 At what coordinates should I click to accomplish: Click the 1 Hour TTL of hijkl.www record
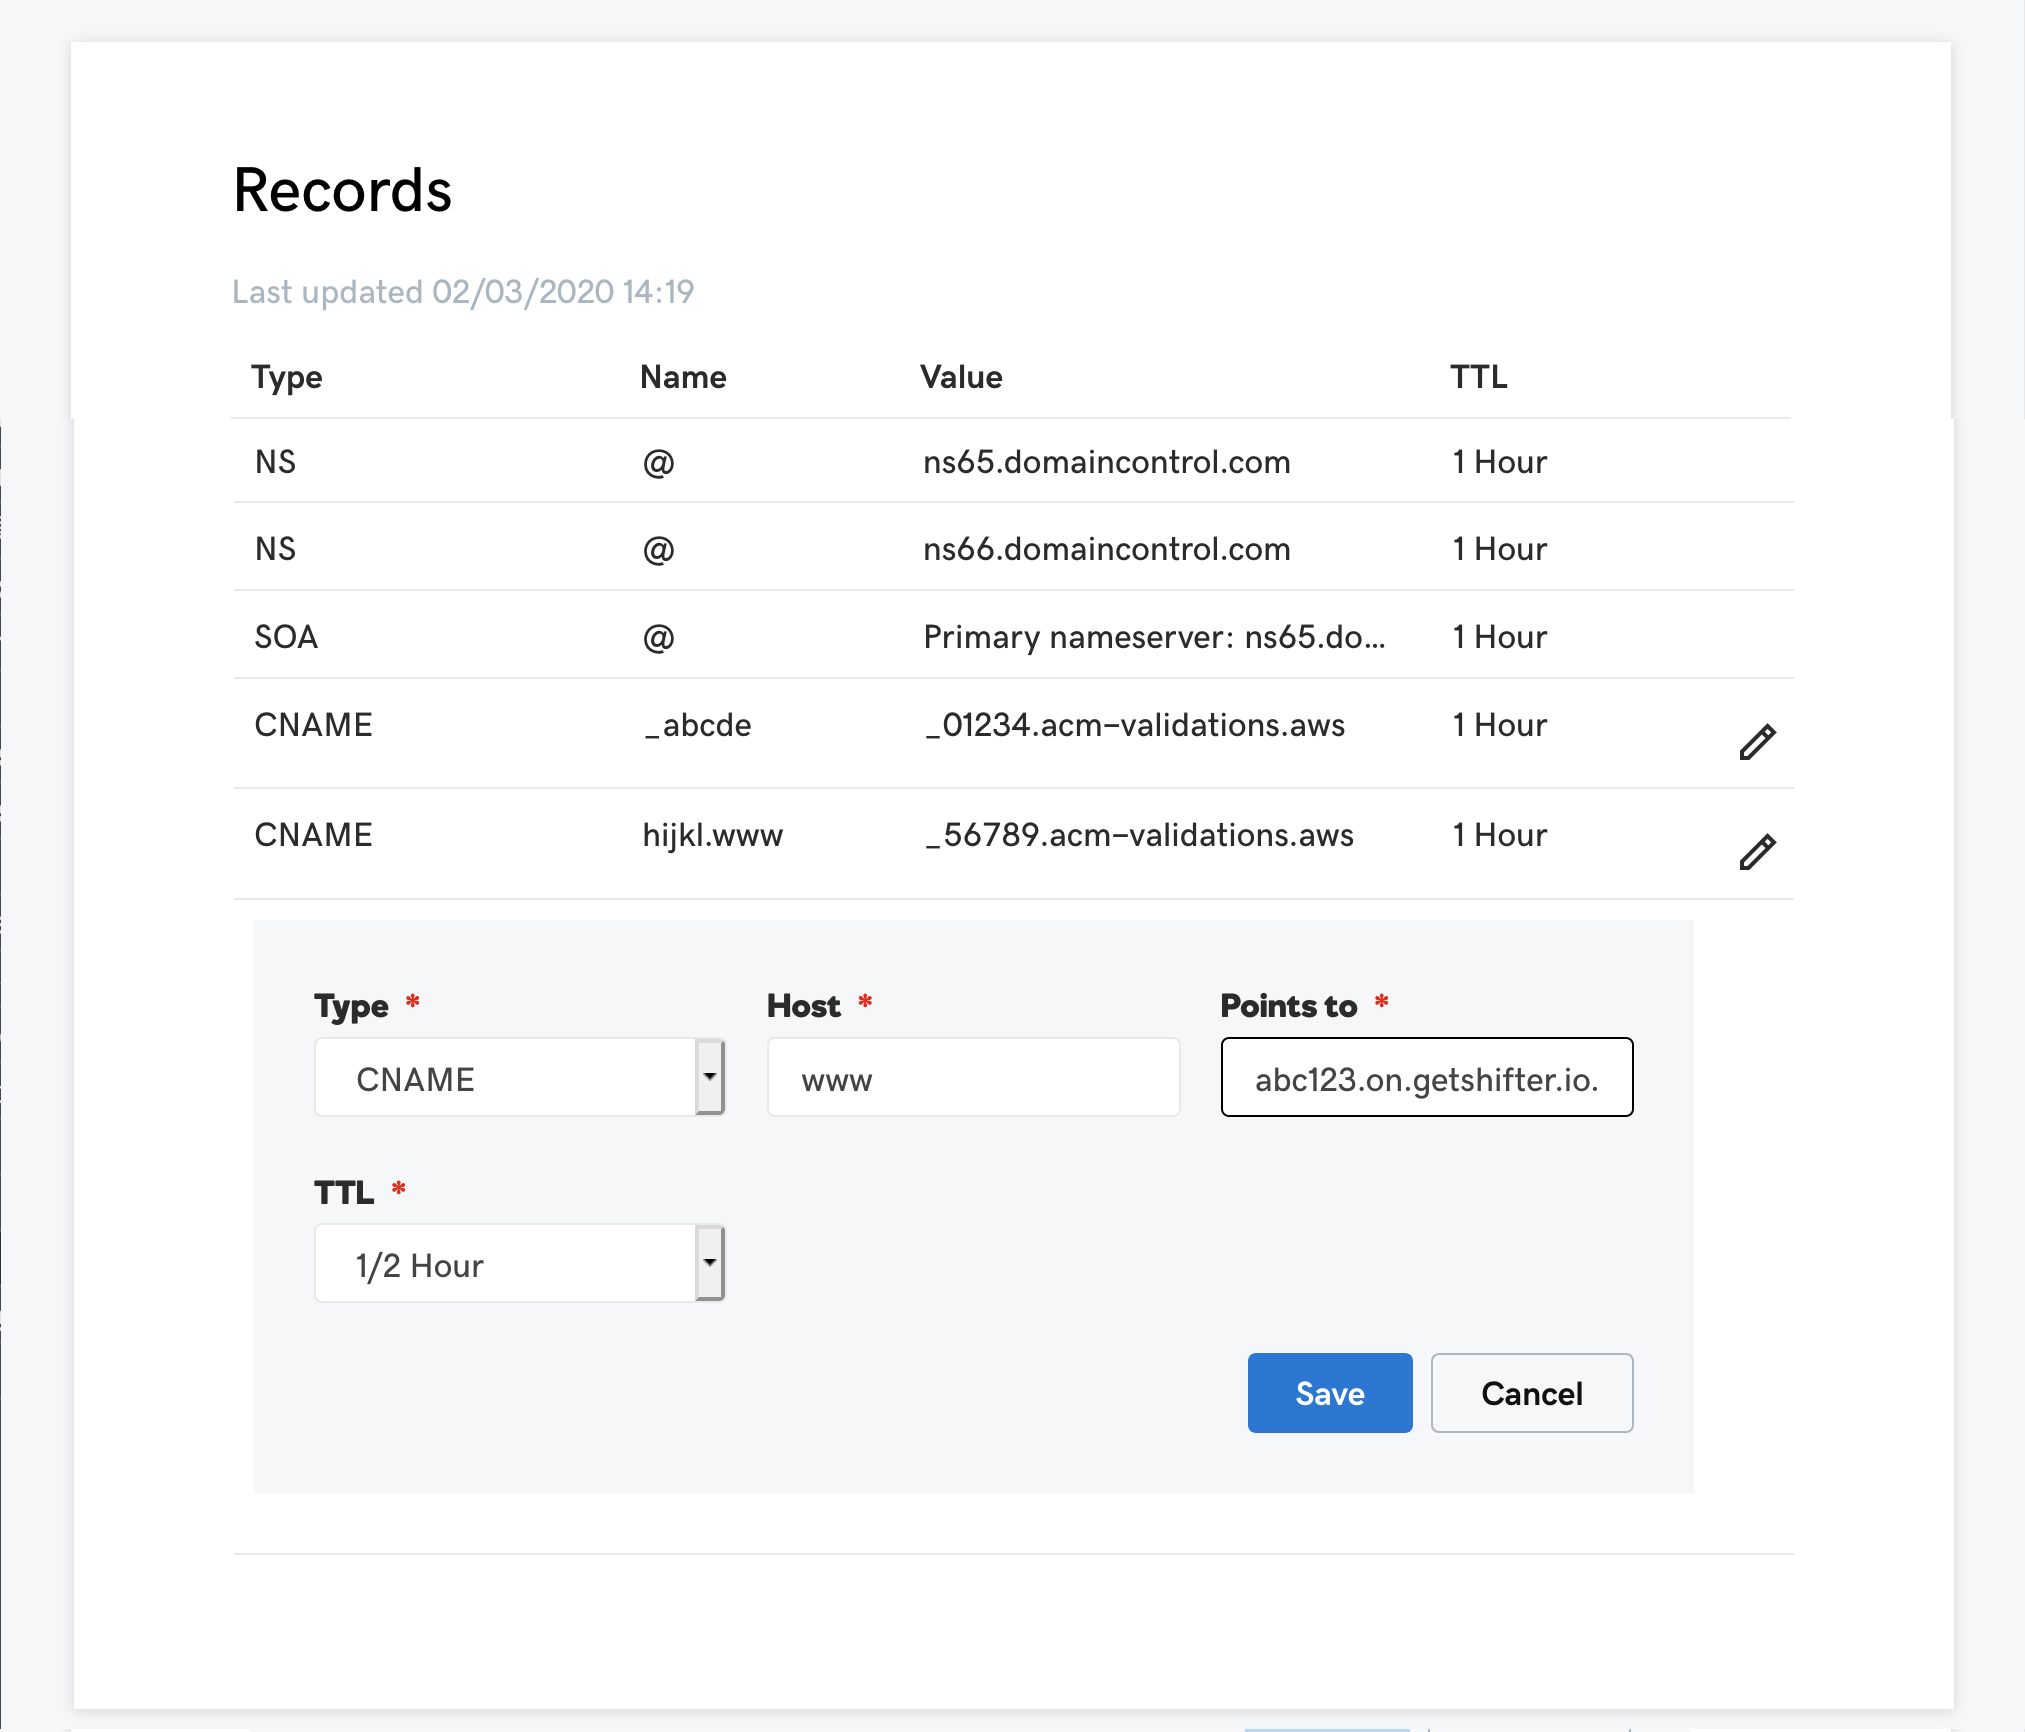(1500, 835)
